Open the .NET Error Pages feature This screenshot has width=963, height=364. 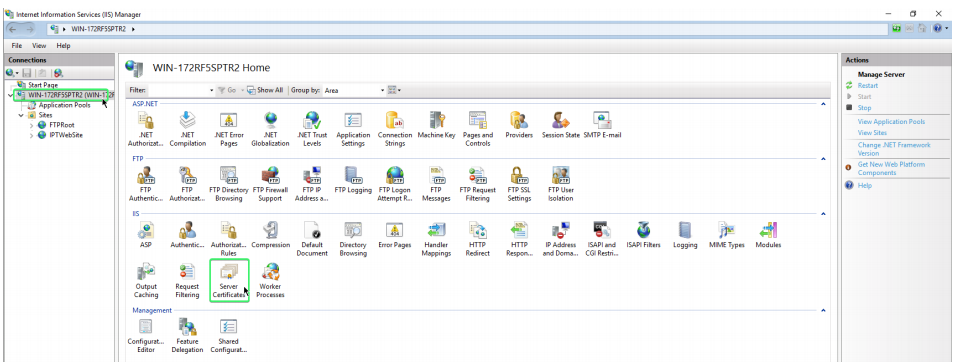pos(228,128)
